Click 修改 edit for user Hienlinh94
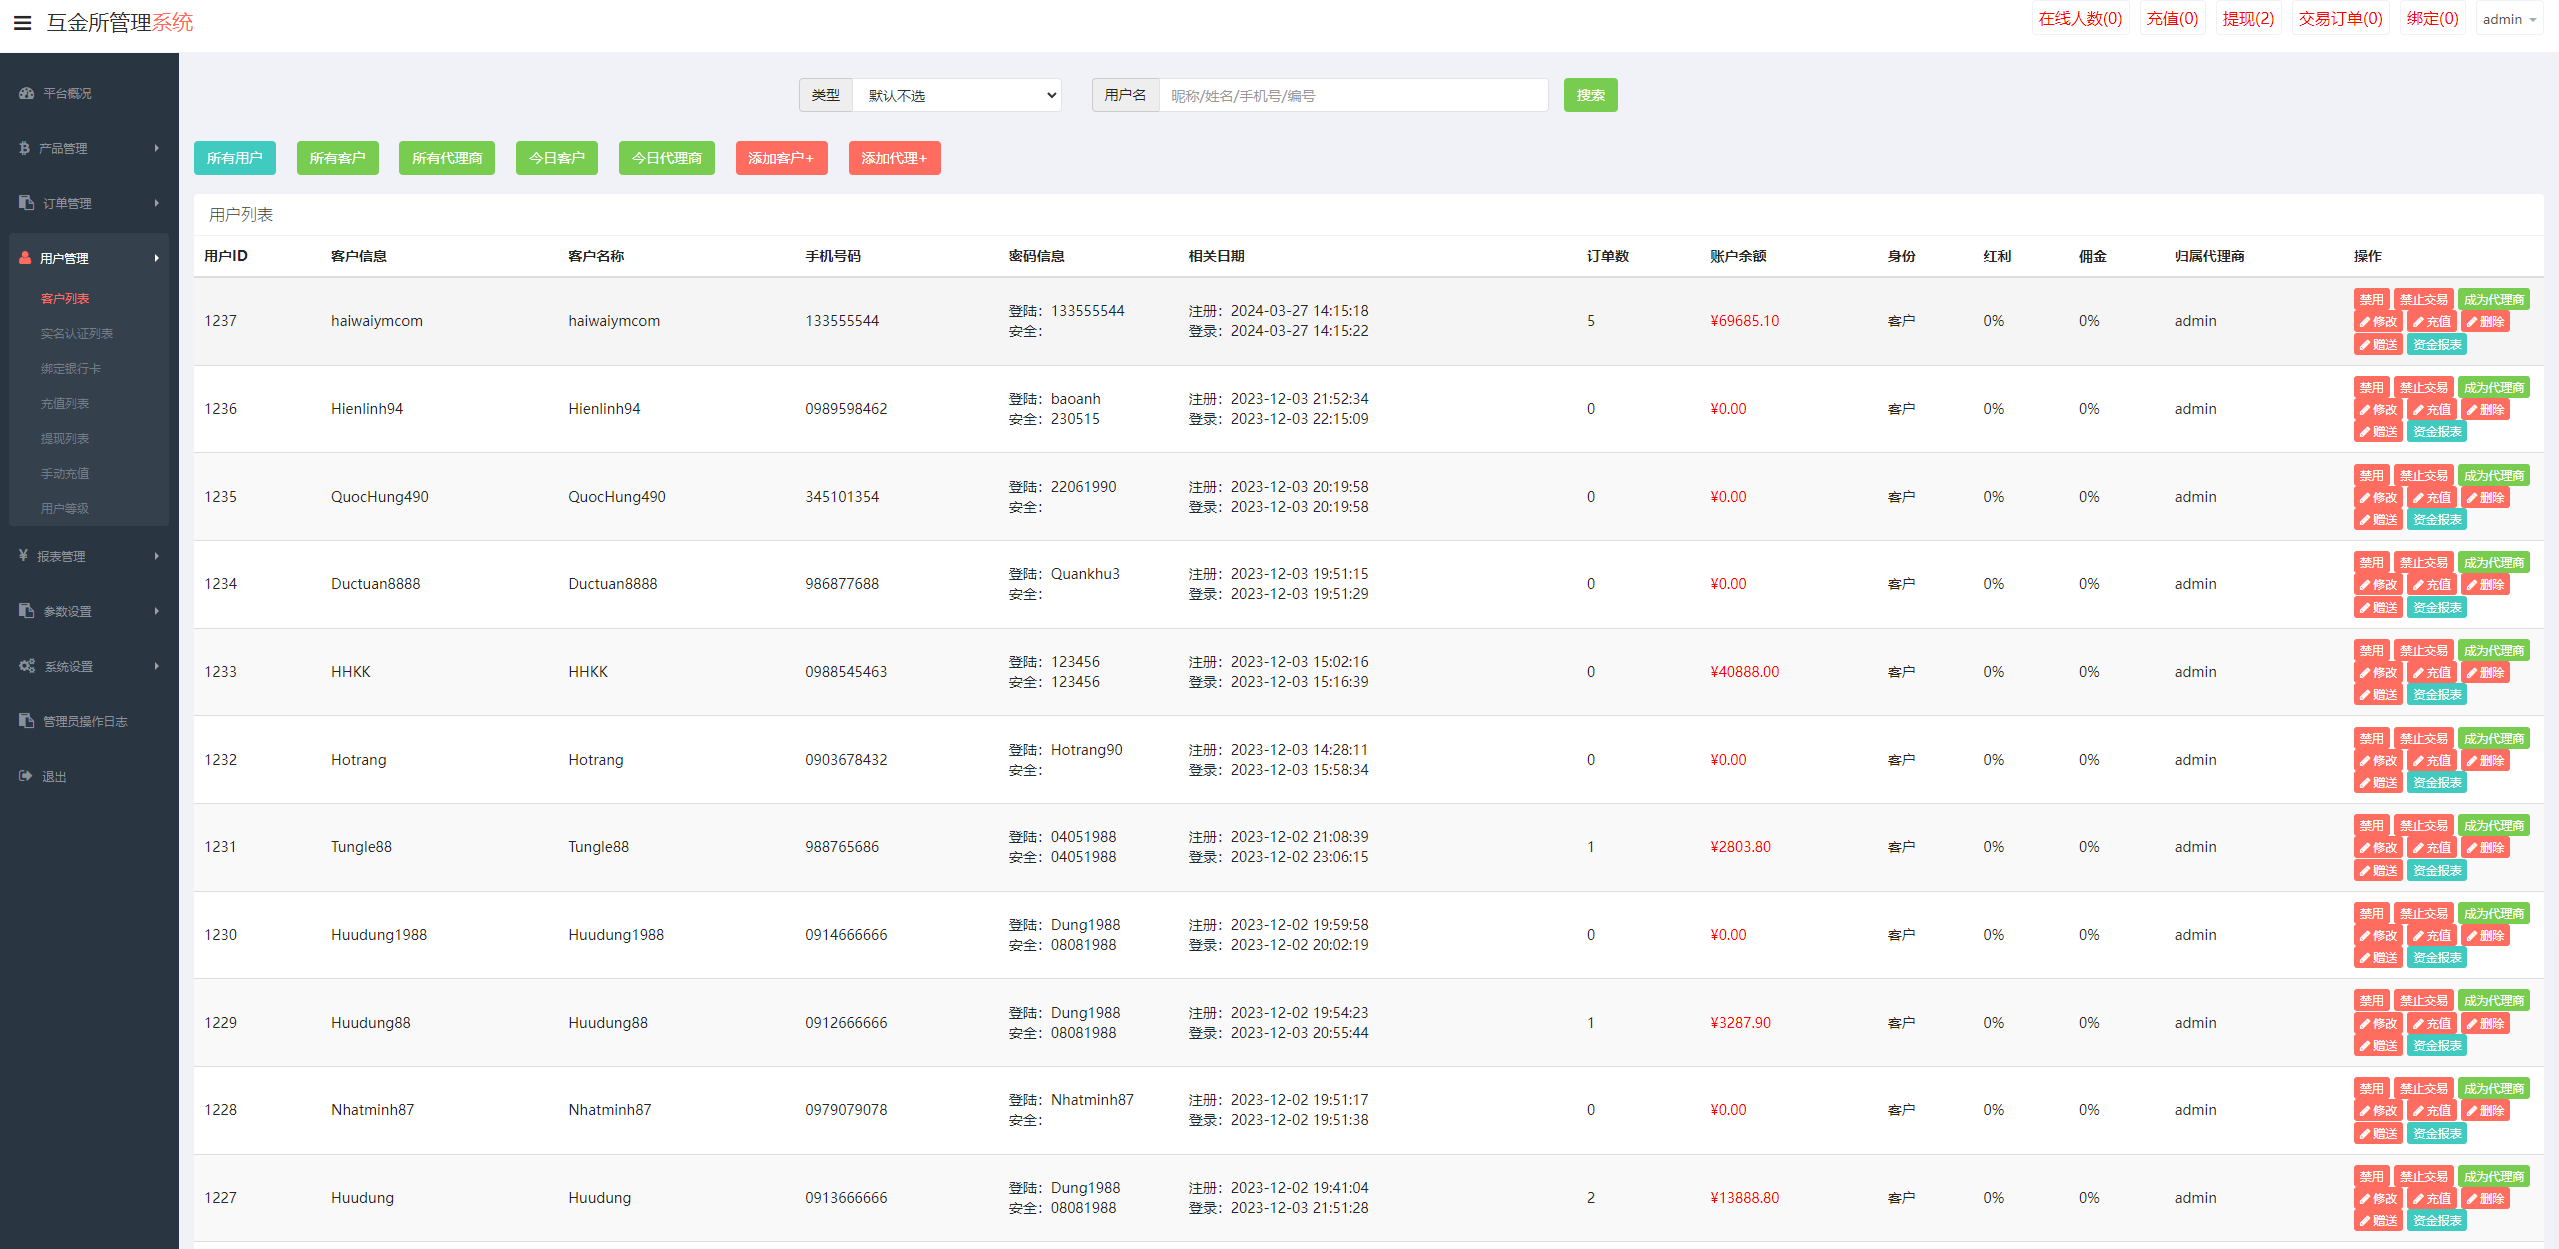The width and height of the screenshot is (2559, 1249). pyautogui.click(x=2379, y=410)
